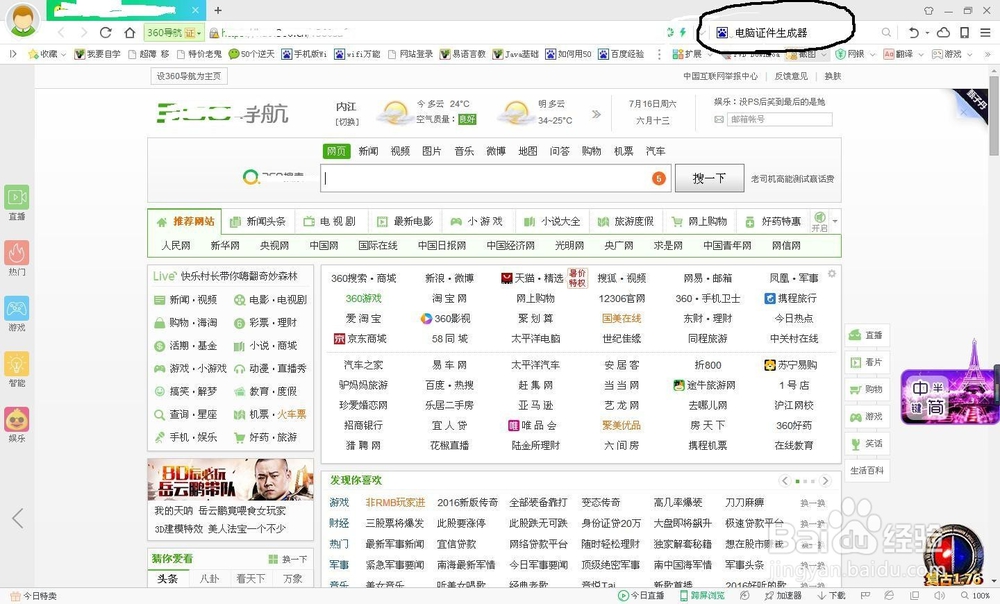
Task: Open 今日特卖 in status bar
Action: 34,596
